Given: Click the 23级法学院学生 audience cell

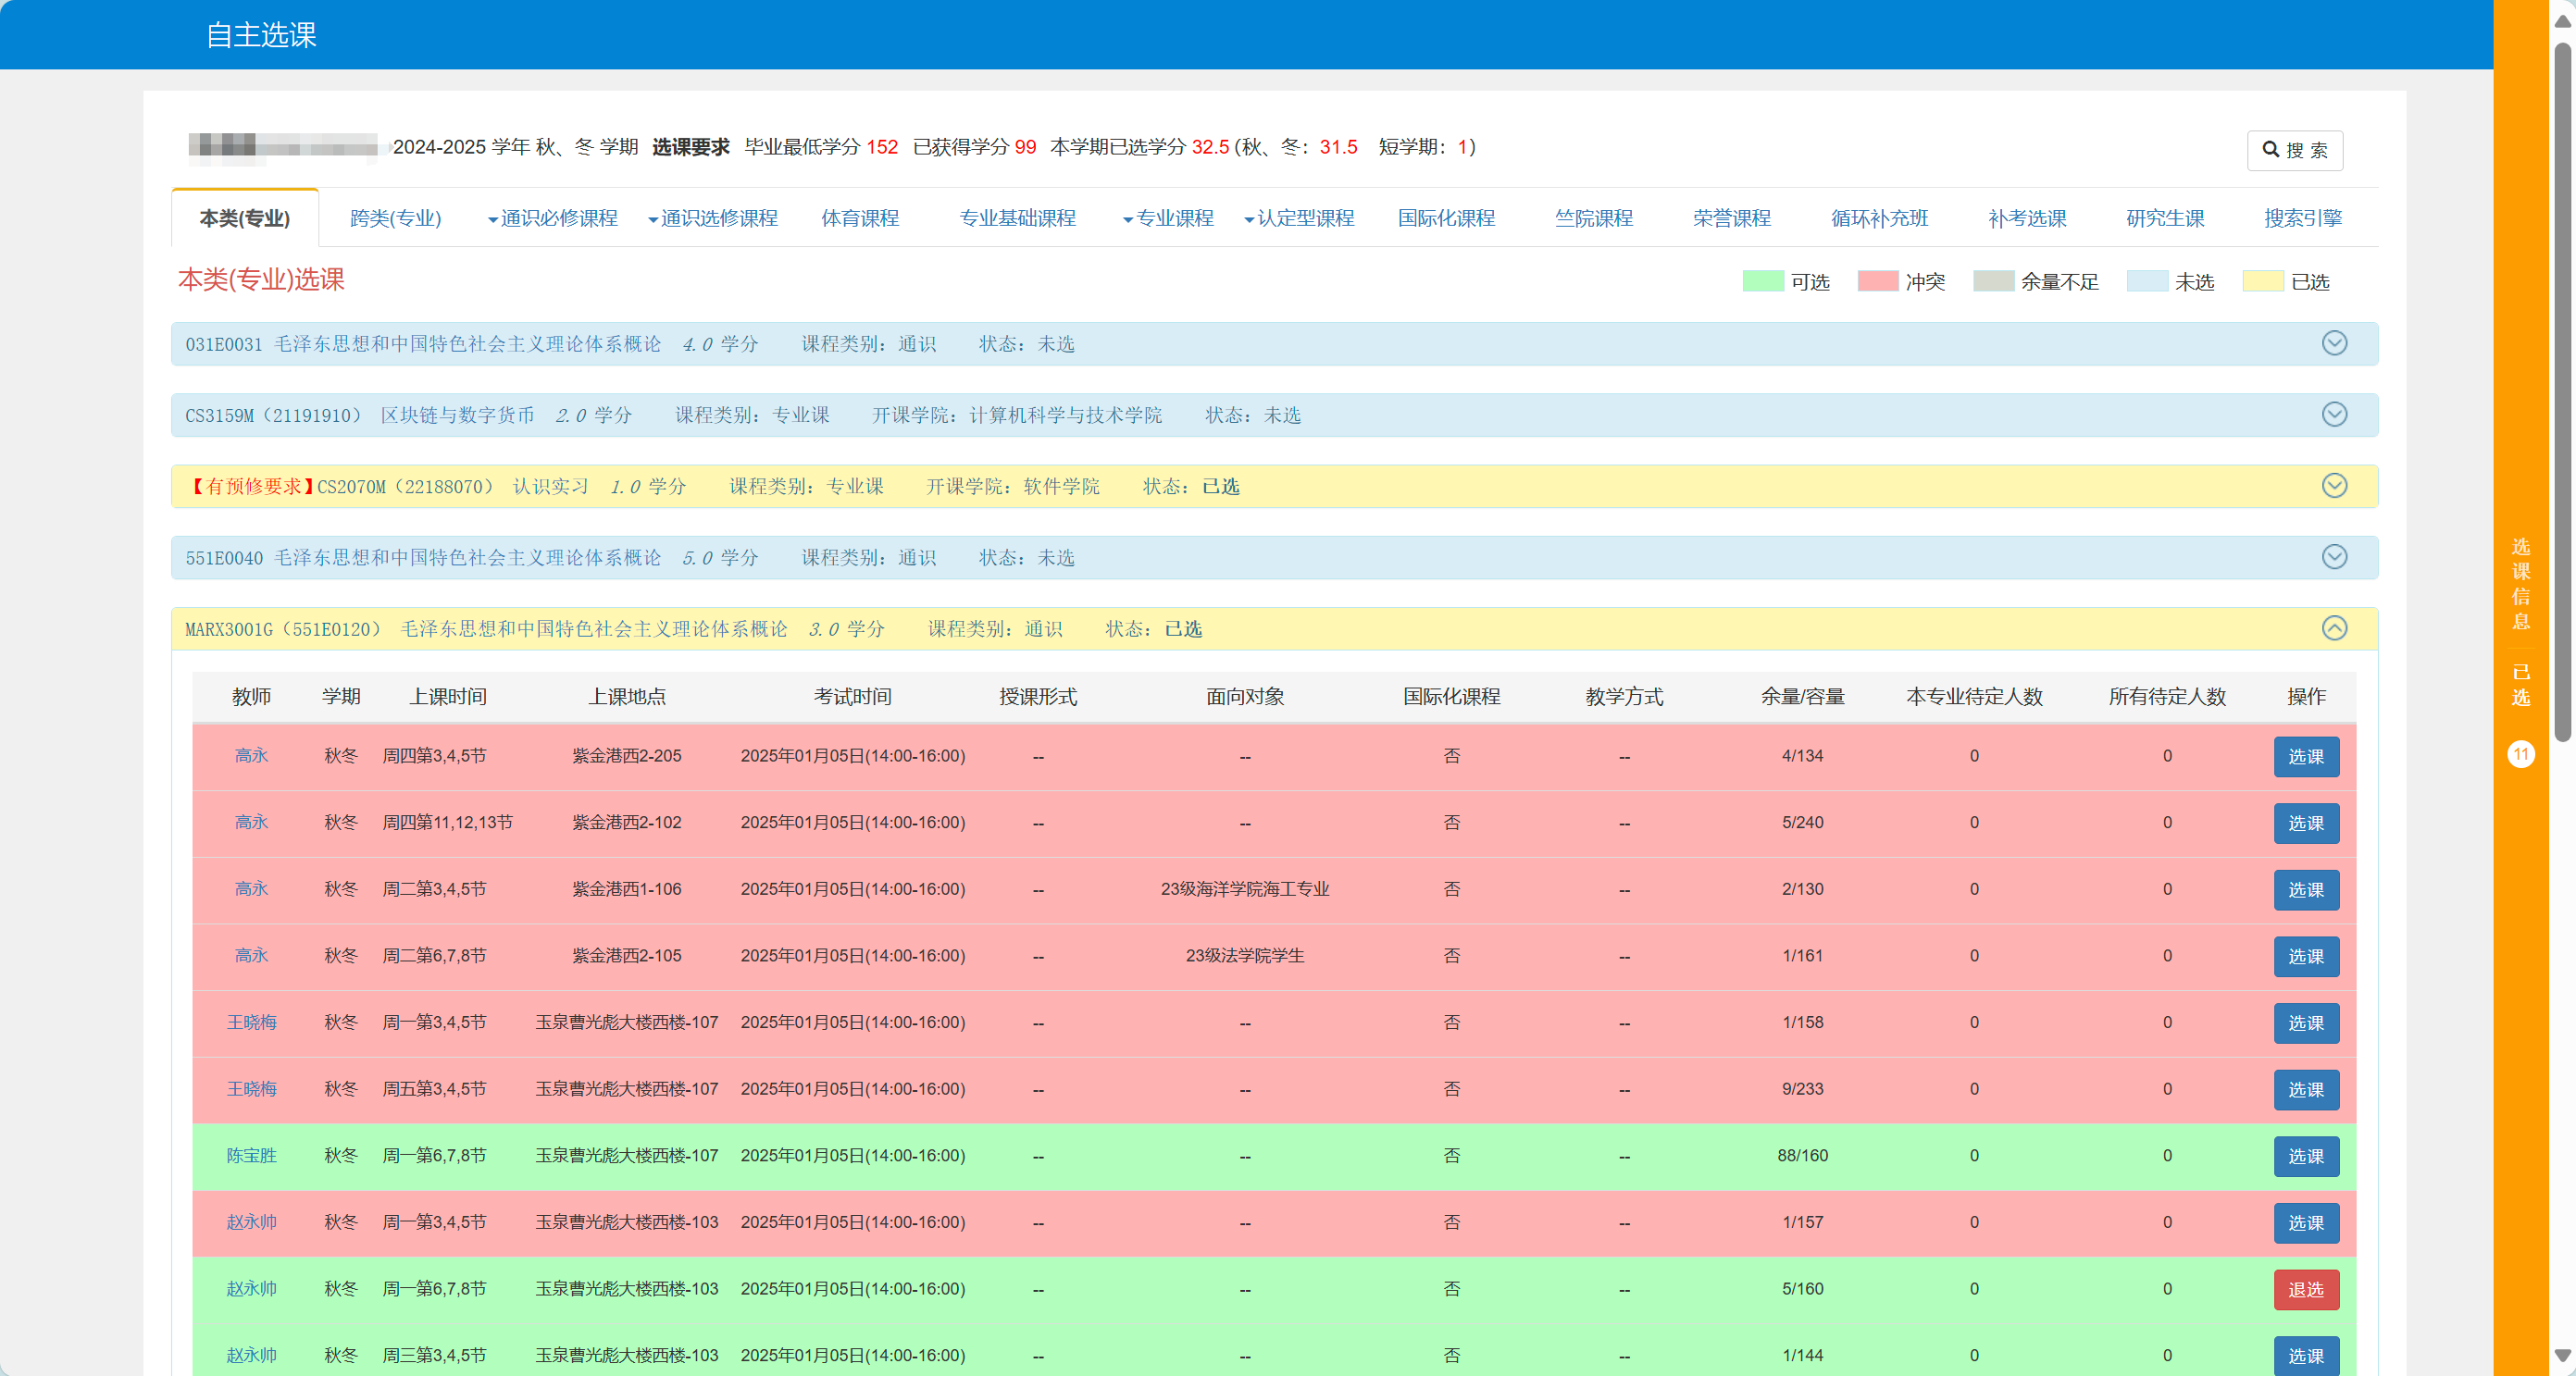Looking at the screenshot, I should point(1244,956).
